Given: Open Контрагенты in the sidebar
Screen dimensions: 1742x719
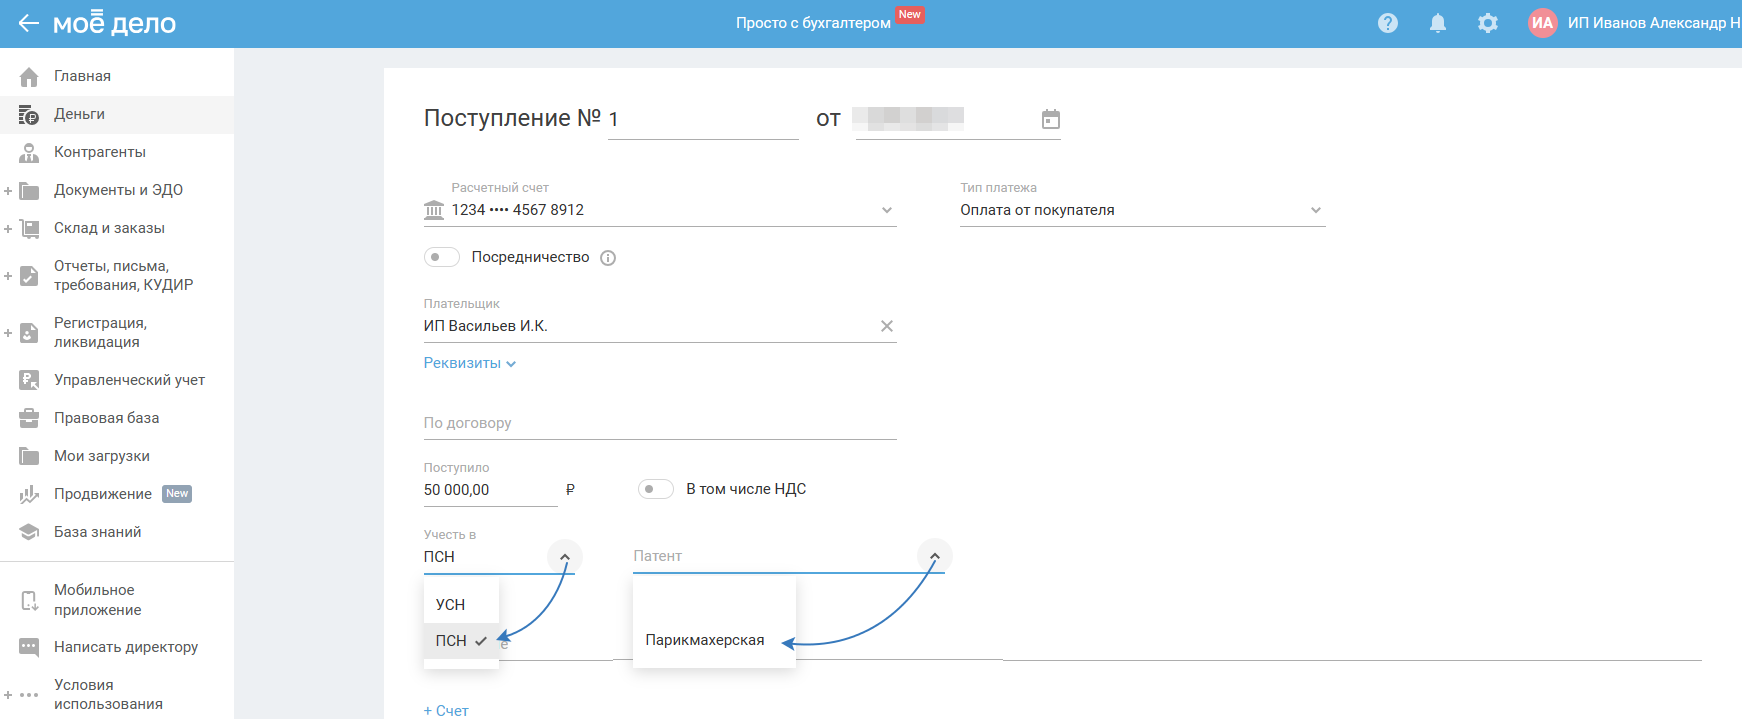Looking at the screenshot, I should point(100,152).
